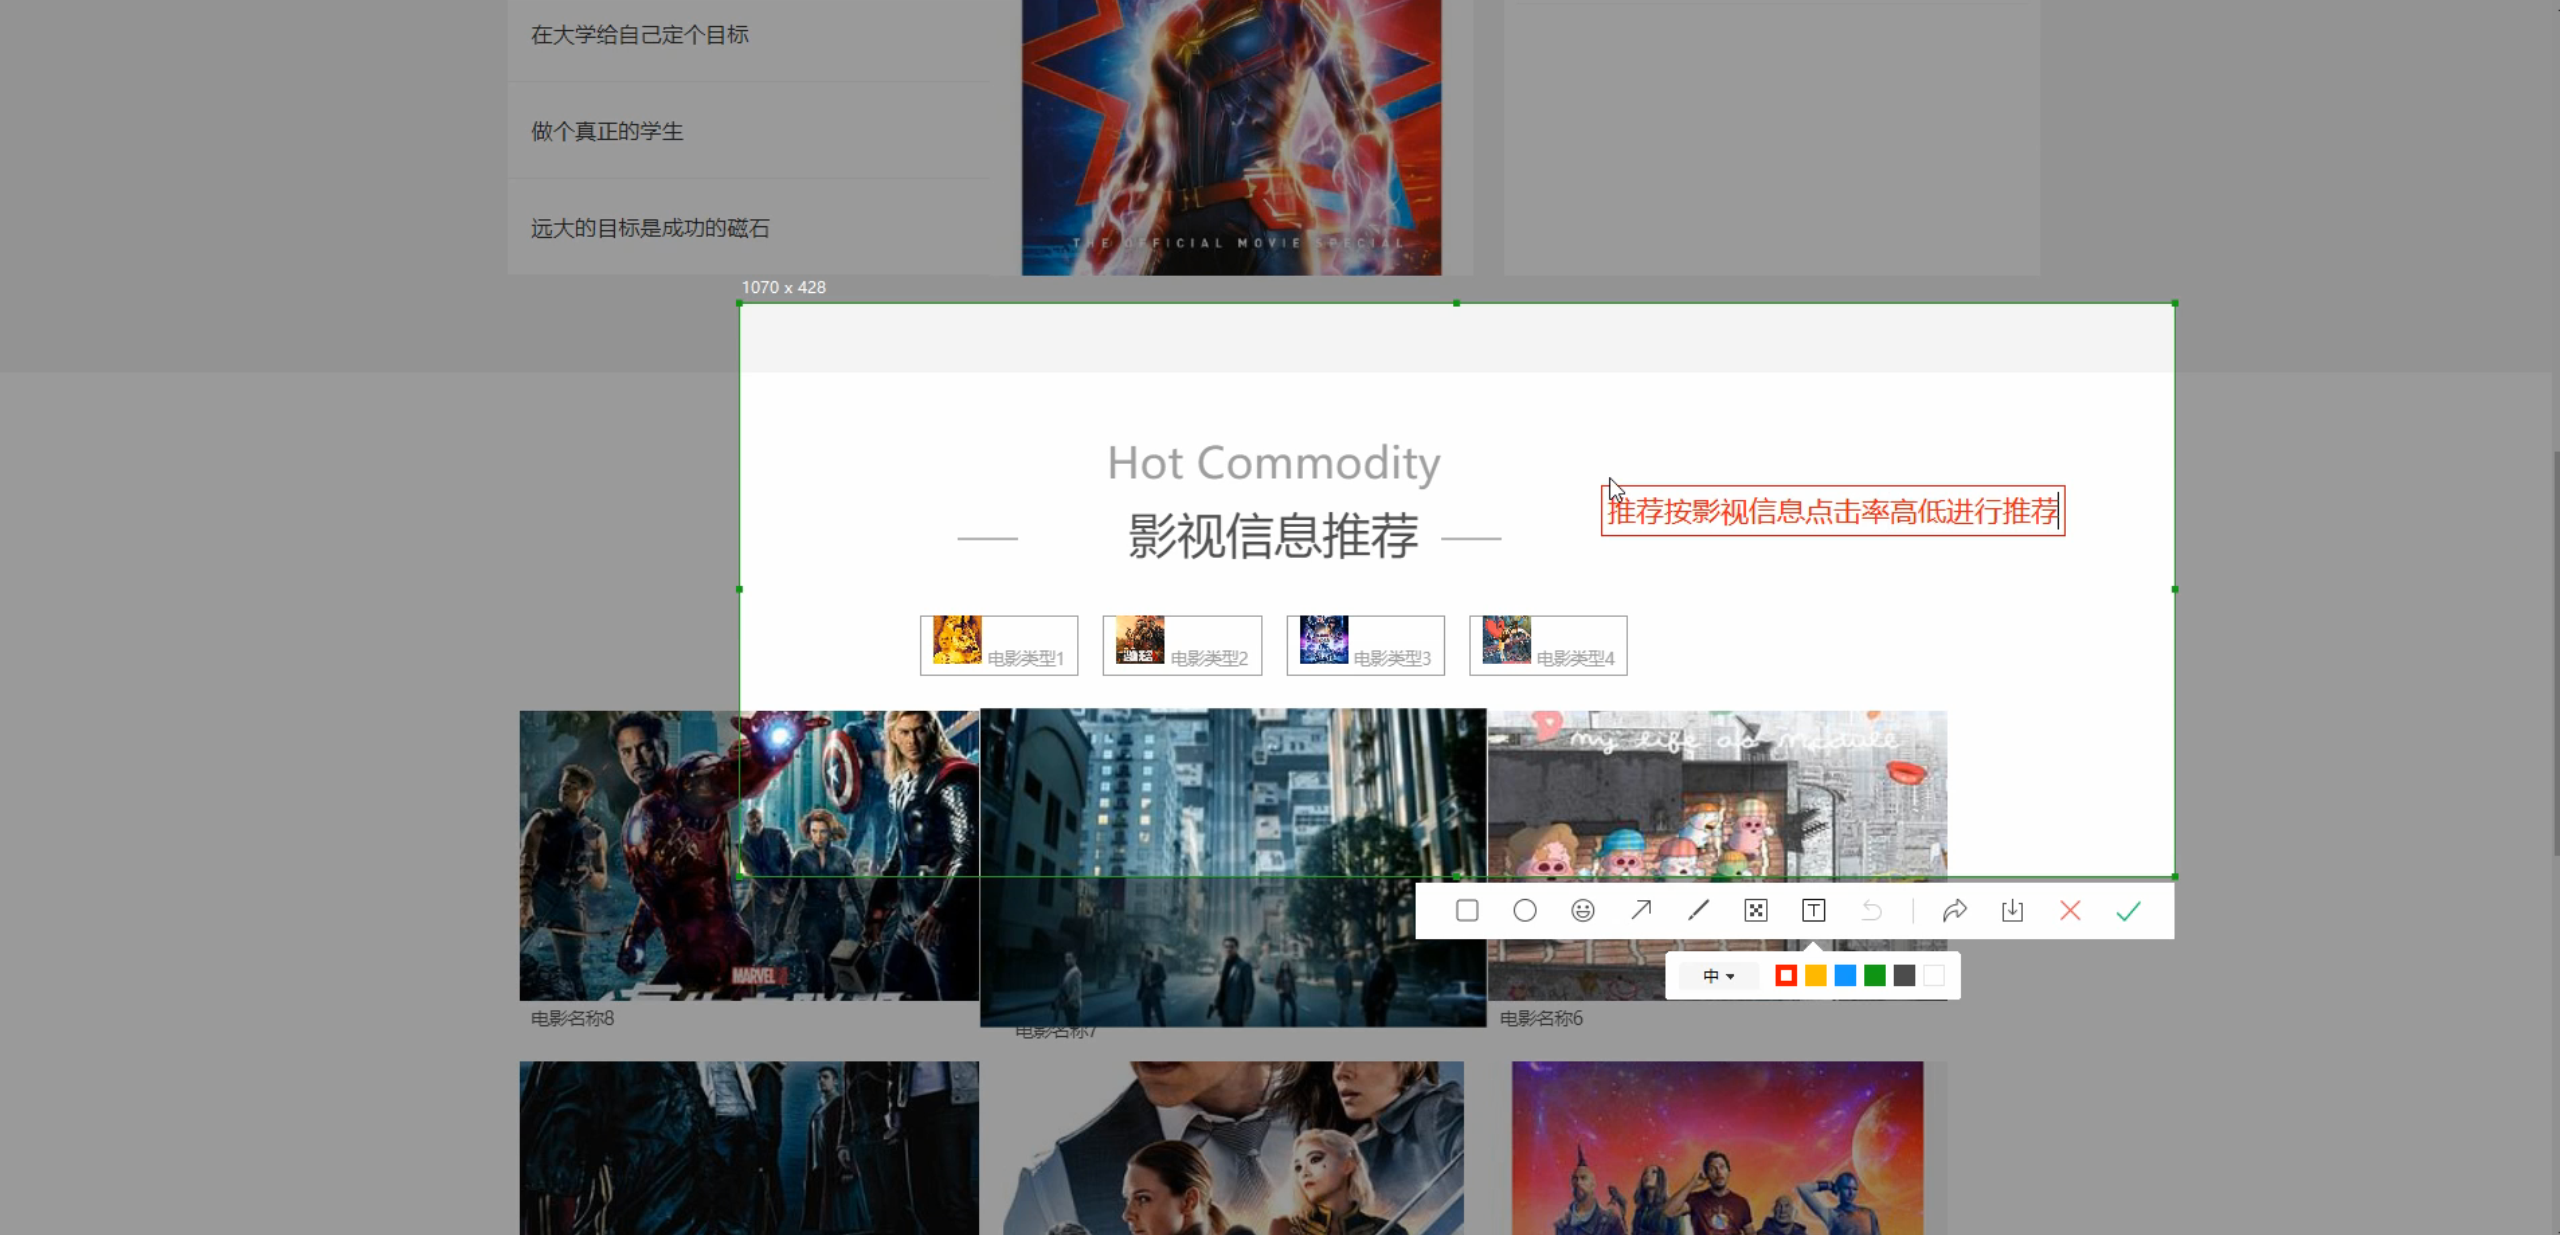Click the share screenshot arrow icon
2560x1235 pixels.
pyautogui.click(x=1955, y=910)
